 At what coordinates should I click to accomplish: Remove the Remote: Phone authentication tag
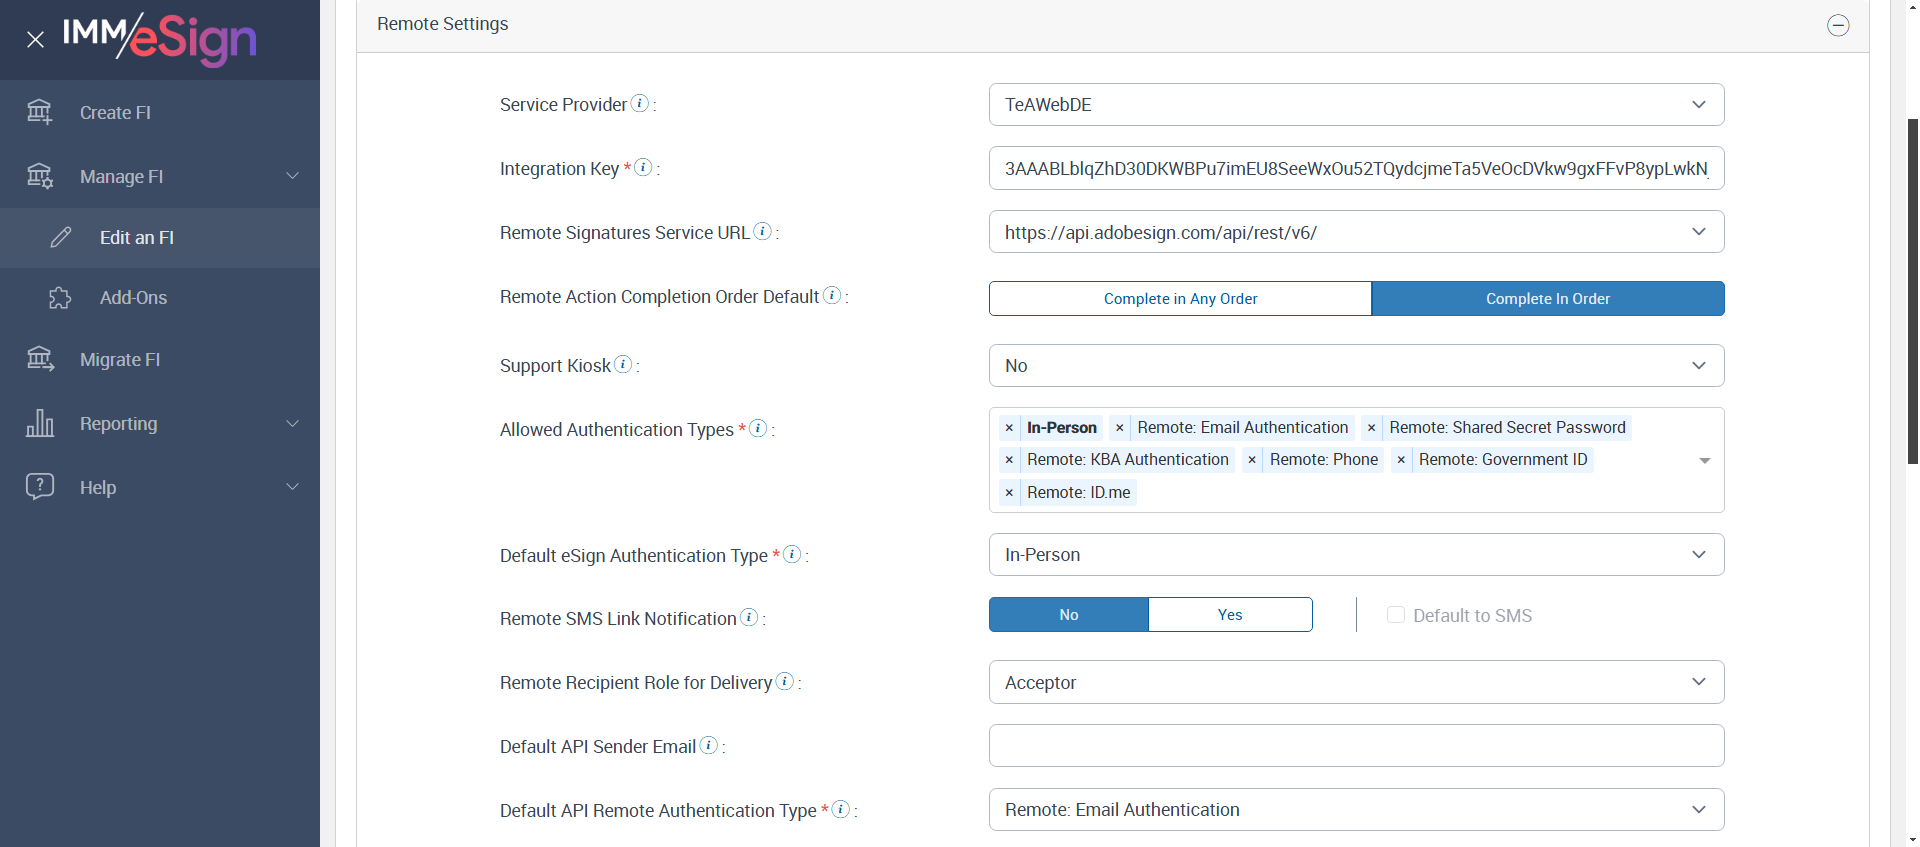pos(1252,460)
